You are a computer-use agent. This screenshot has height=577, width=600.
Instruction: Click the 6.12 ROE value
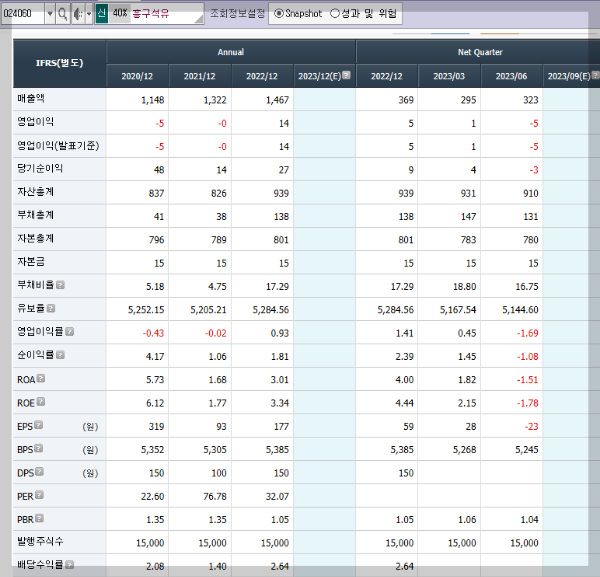pos(155,403)
